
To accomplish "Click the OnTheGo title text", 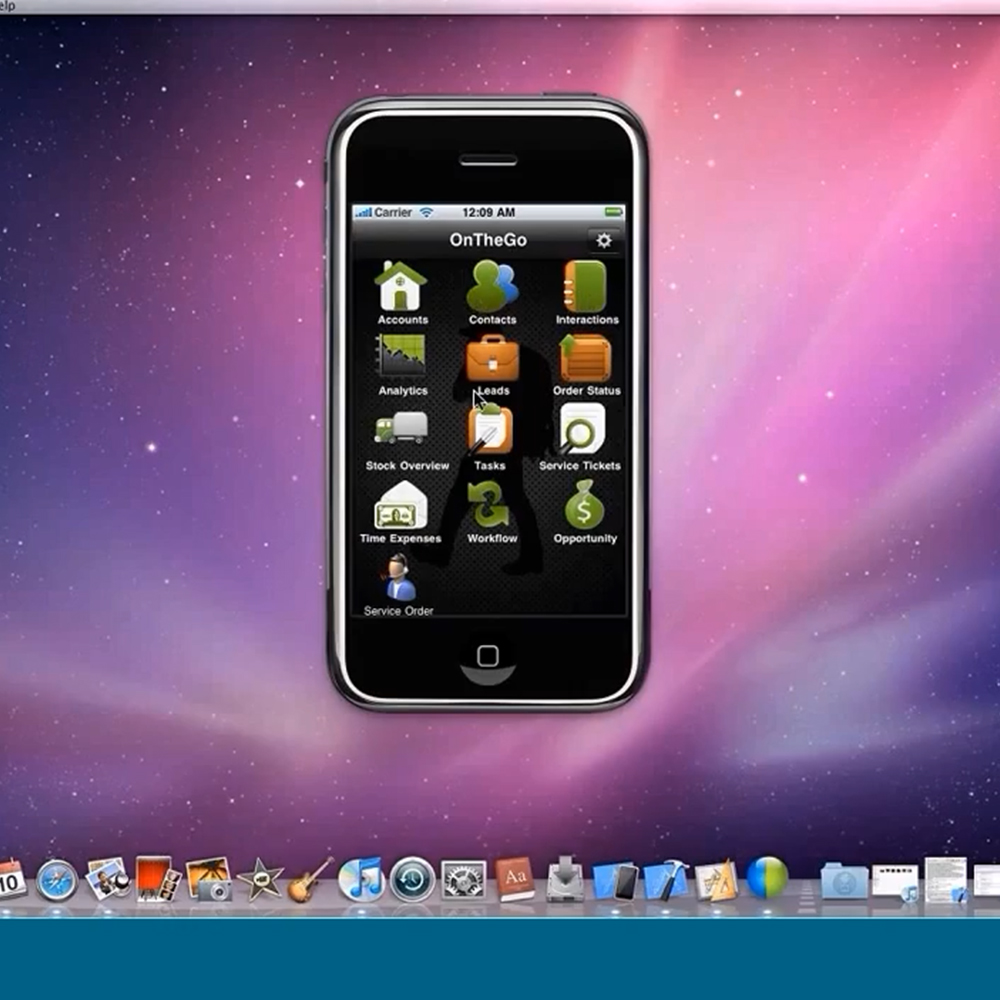I will (488, 240).
